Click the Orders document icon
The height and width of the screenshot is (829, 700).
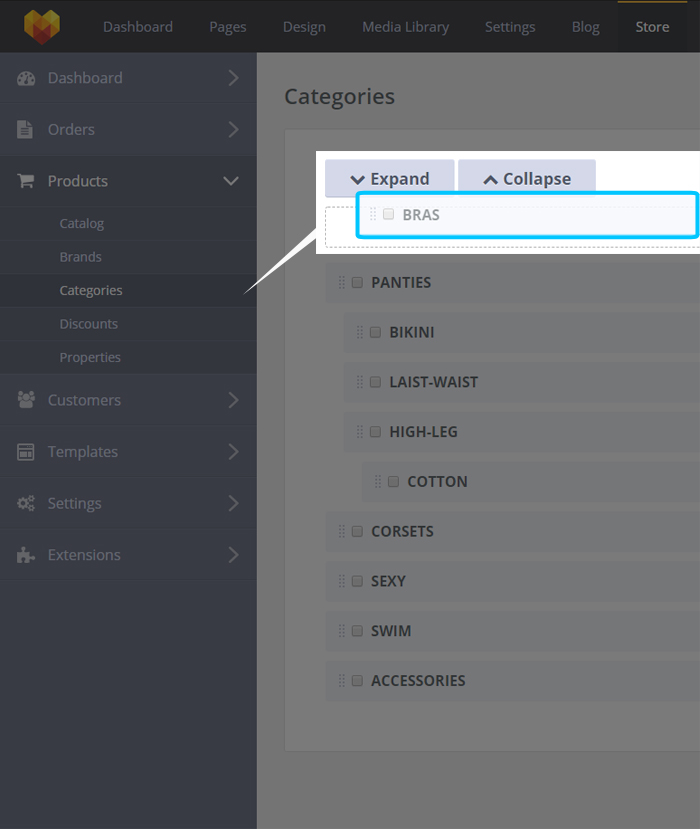25,130
